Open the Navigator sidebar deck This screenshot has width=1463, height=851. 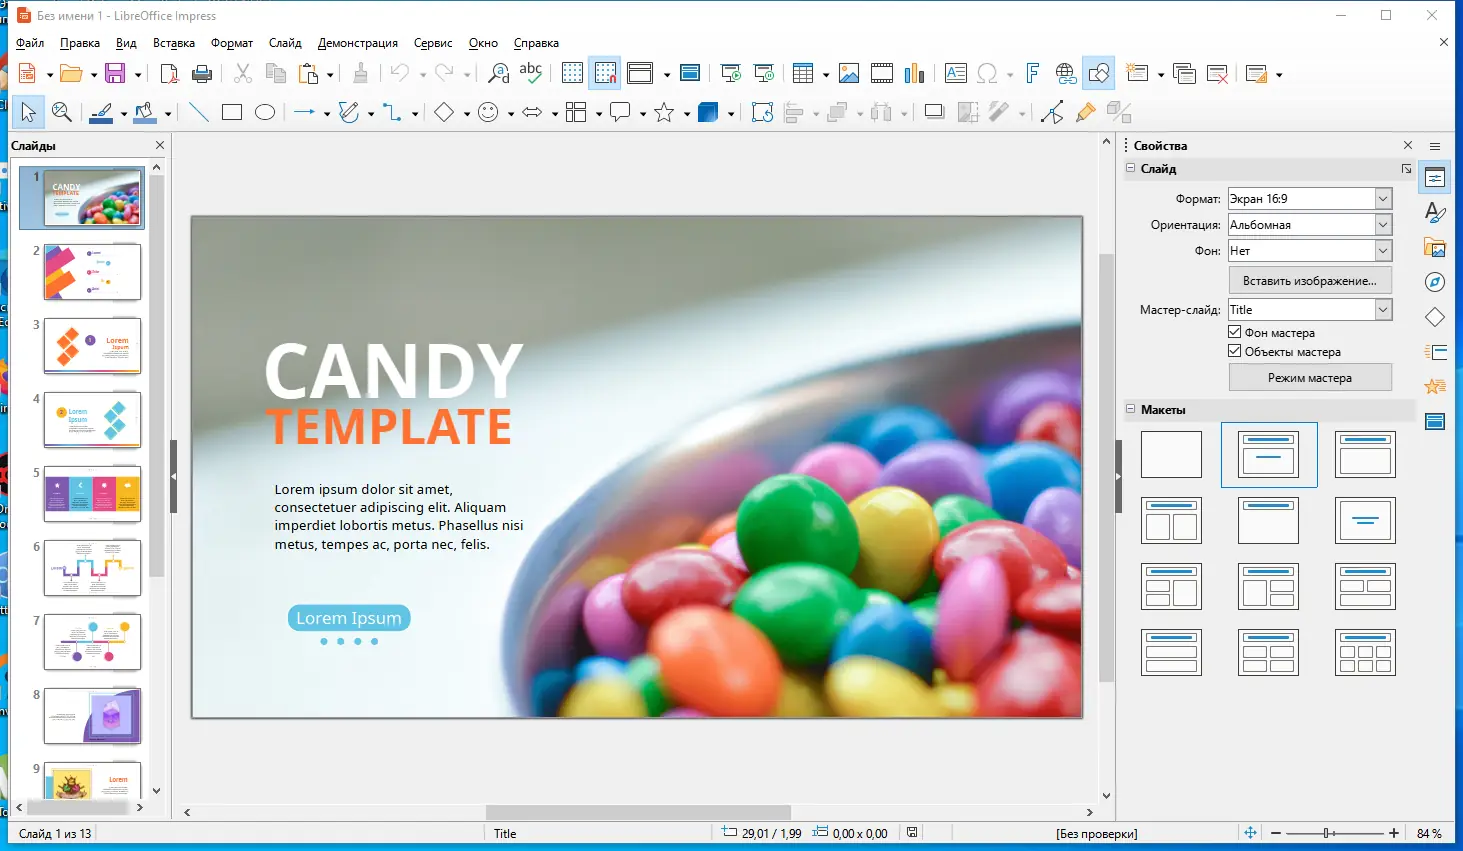click(x=1435, y=282)
